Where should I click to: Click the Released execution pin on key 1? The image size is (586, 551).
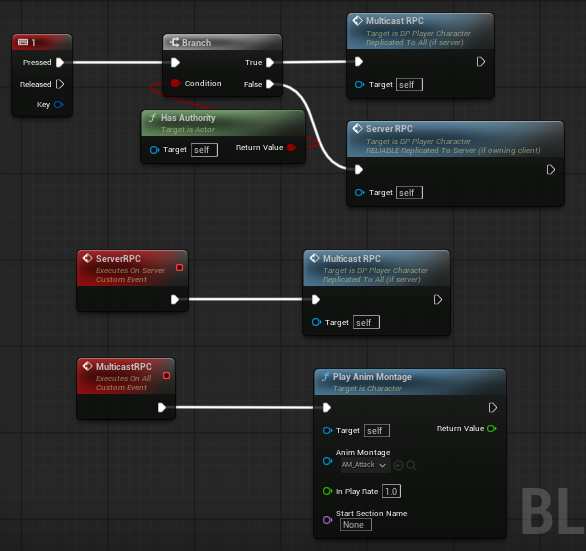point(60,84)
